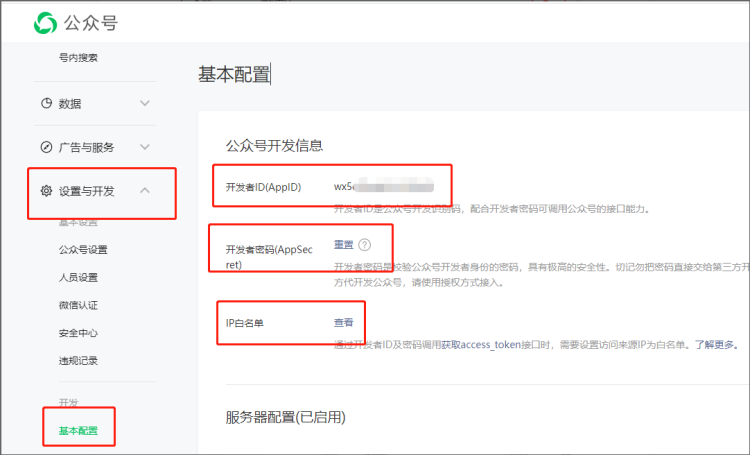
Task: Click the help question mark next to 重置
Action: [365, 245]
